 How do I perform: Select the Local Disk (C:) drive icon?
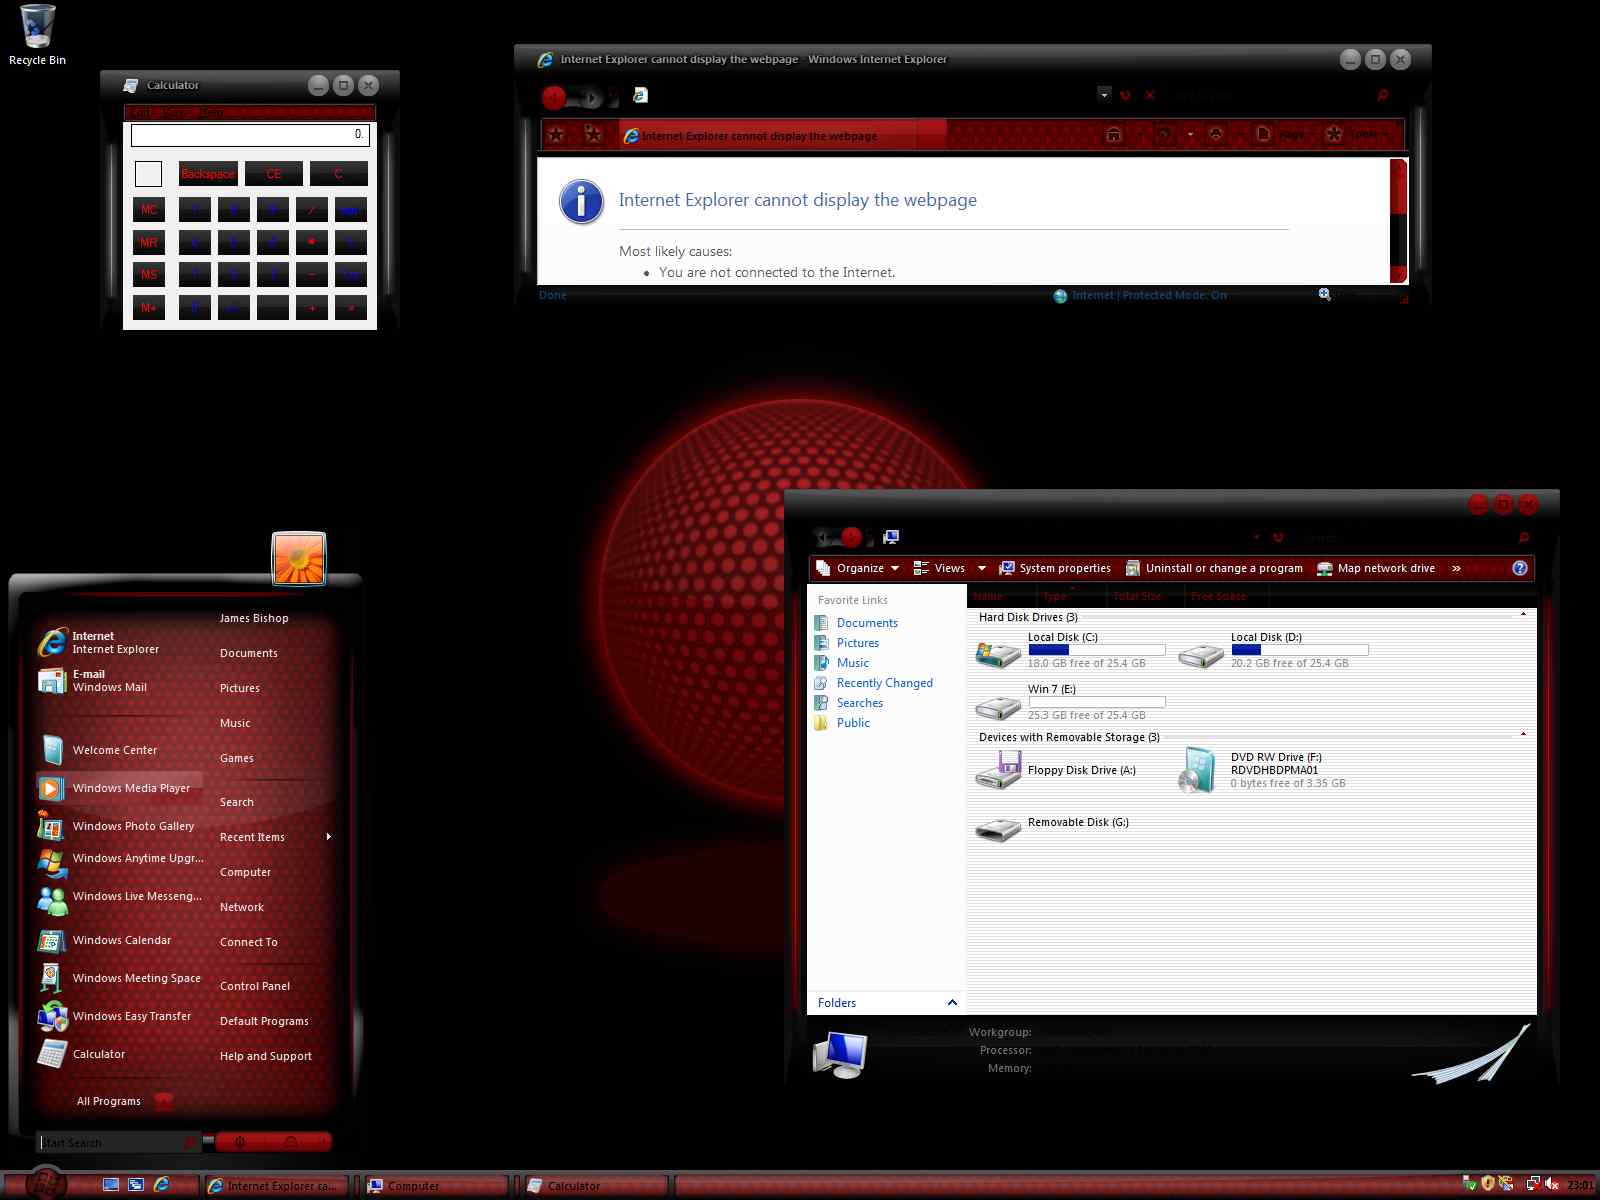[x=998, y=653]
